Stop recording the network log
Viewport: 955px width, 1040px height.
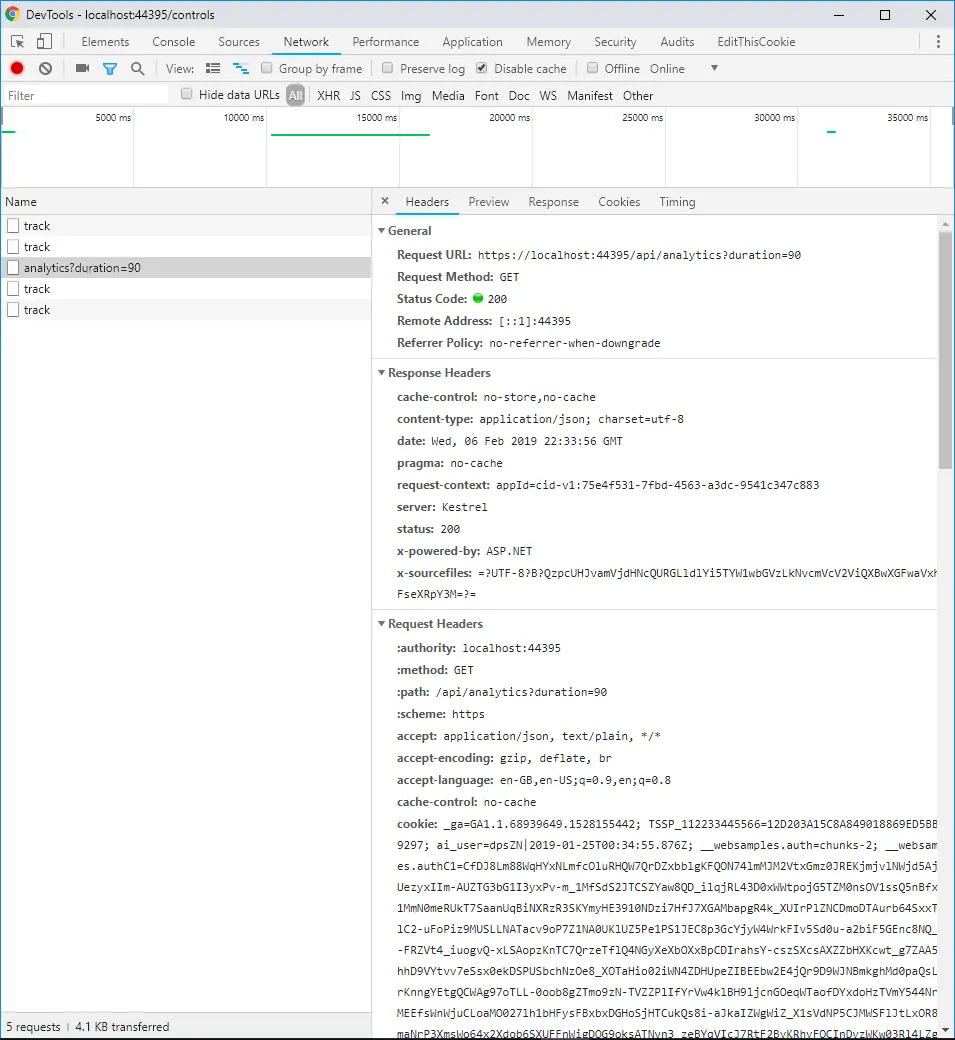coord(17,68)
